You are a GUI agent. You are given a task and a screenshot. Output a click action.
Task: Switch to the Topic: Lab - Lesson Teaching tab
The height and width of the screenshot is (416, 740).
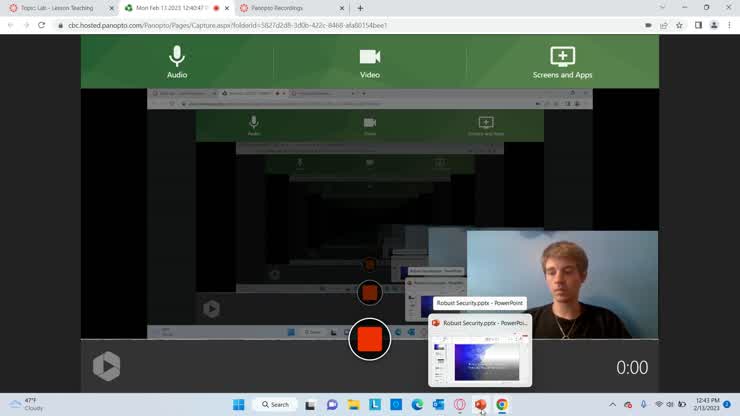62,8
